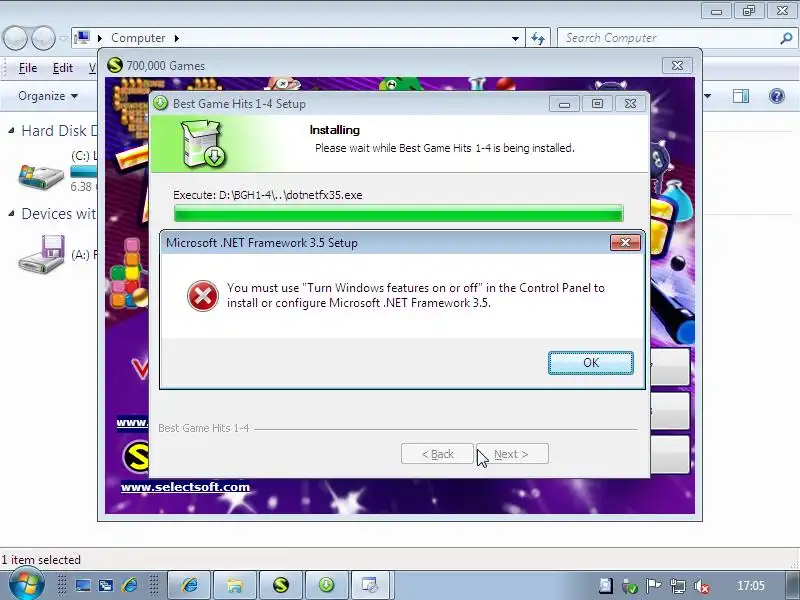This screenshot has width=800, height=600.
Task: Click Switch between windows quick launch icon
Action: tap(106, 585)
